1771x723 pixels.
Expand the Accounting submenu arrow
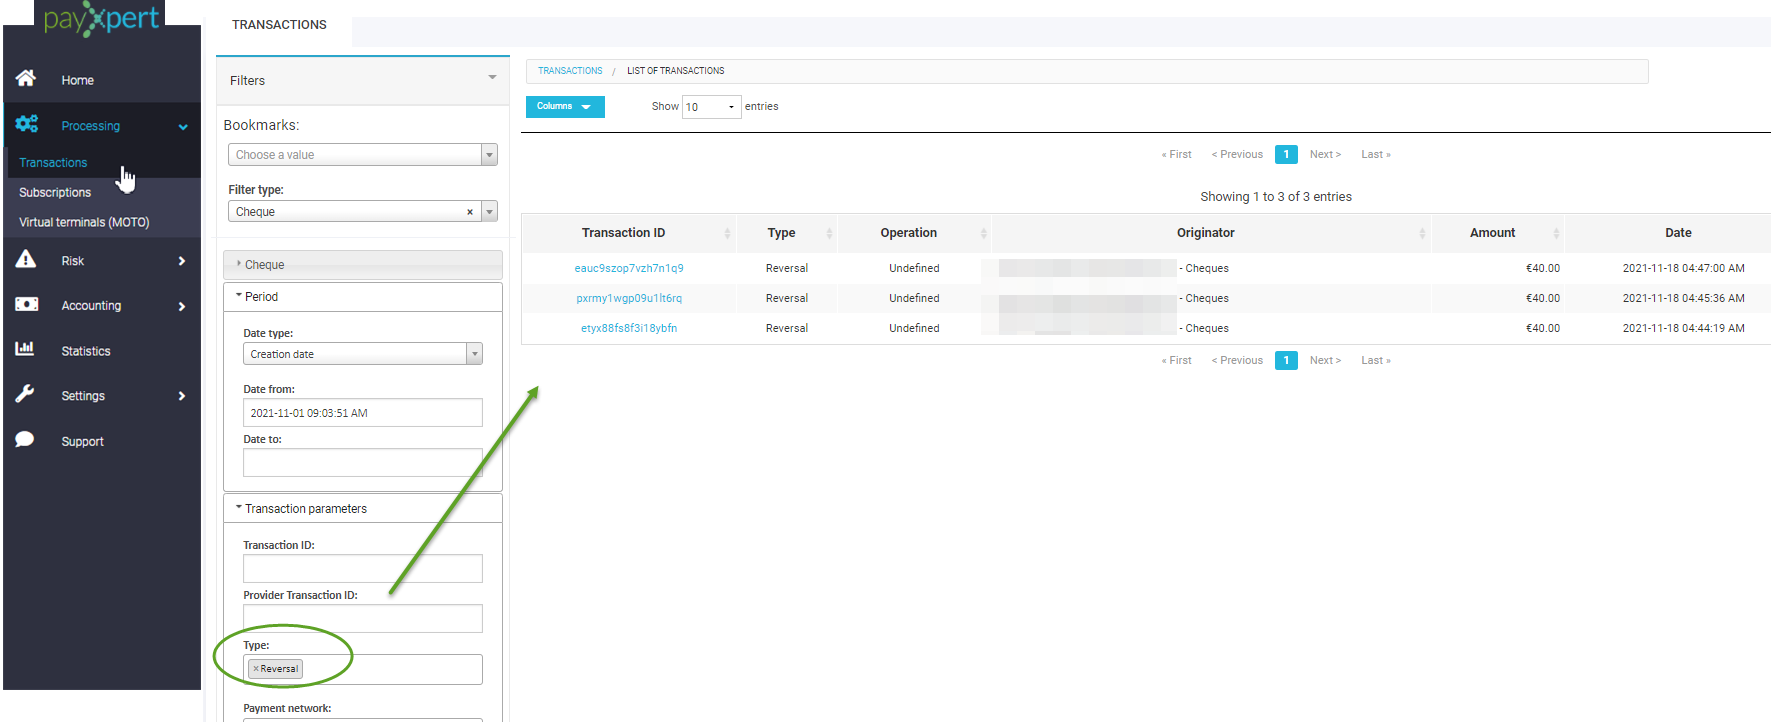[x=182, y=307]
